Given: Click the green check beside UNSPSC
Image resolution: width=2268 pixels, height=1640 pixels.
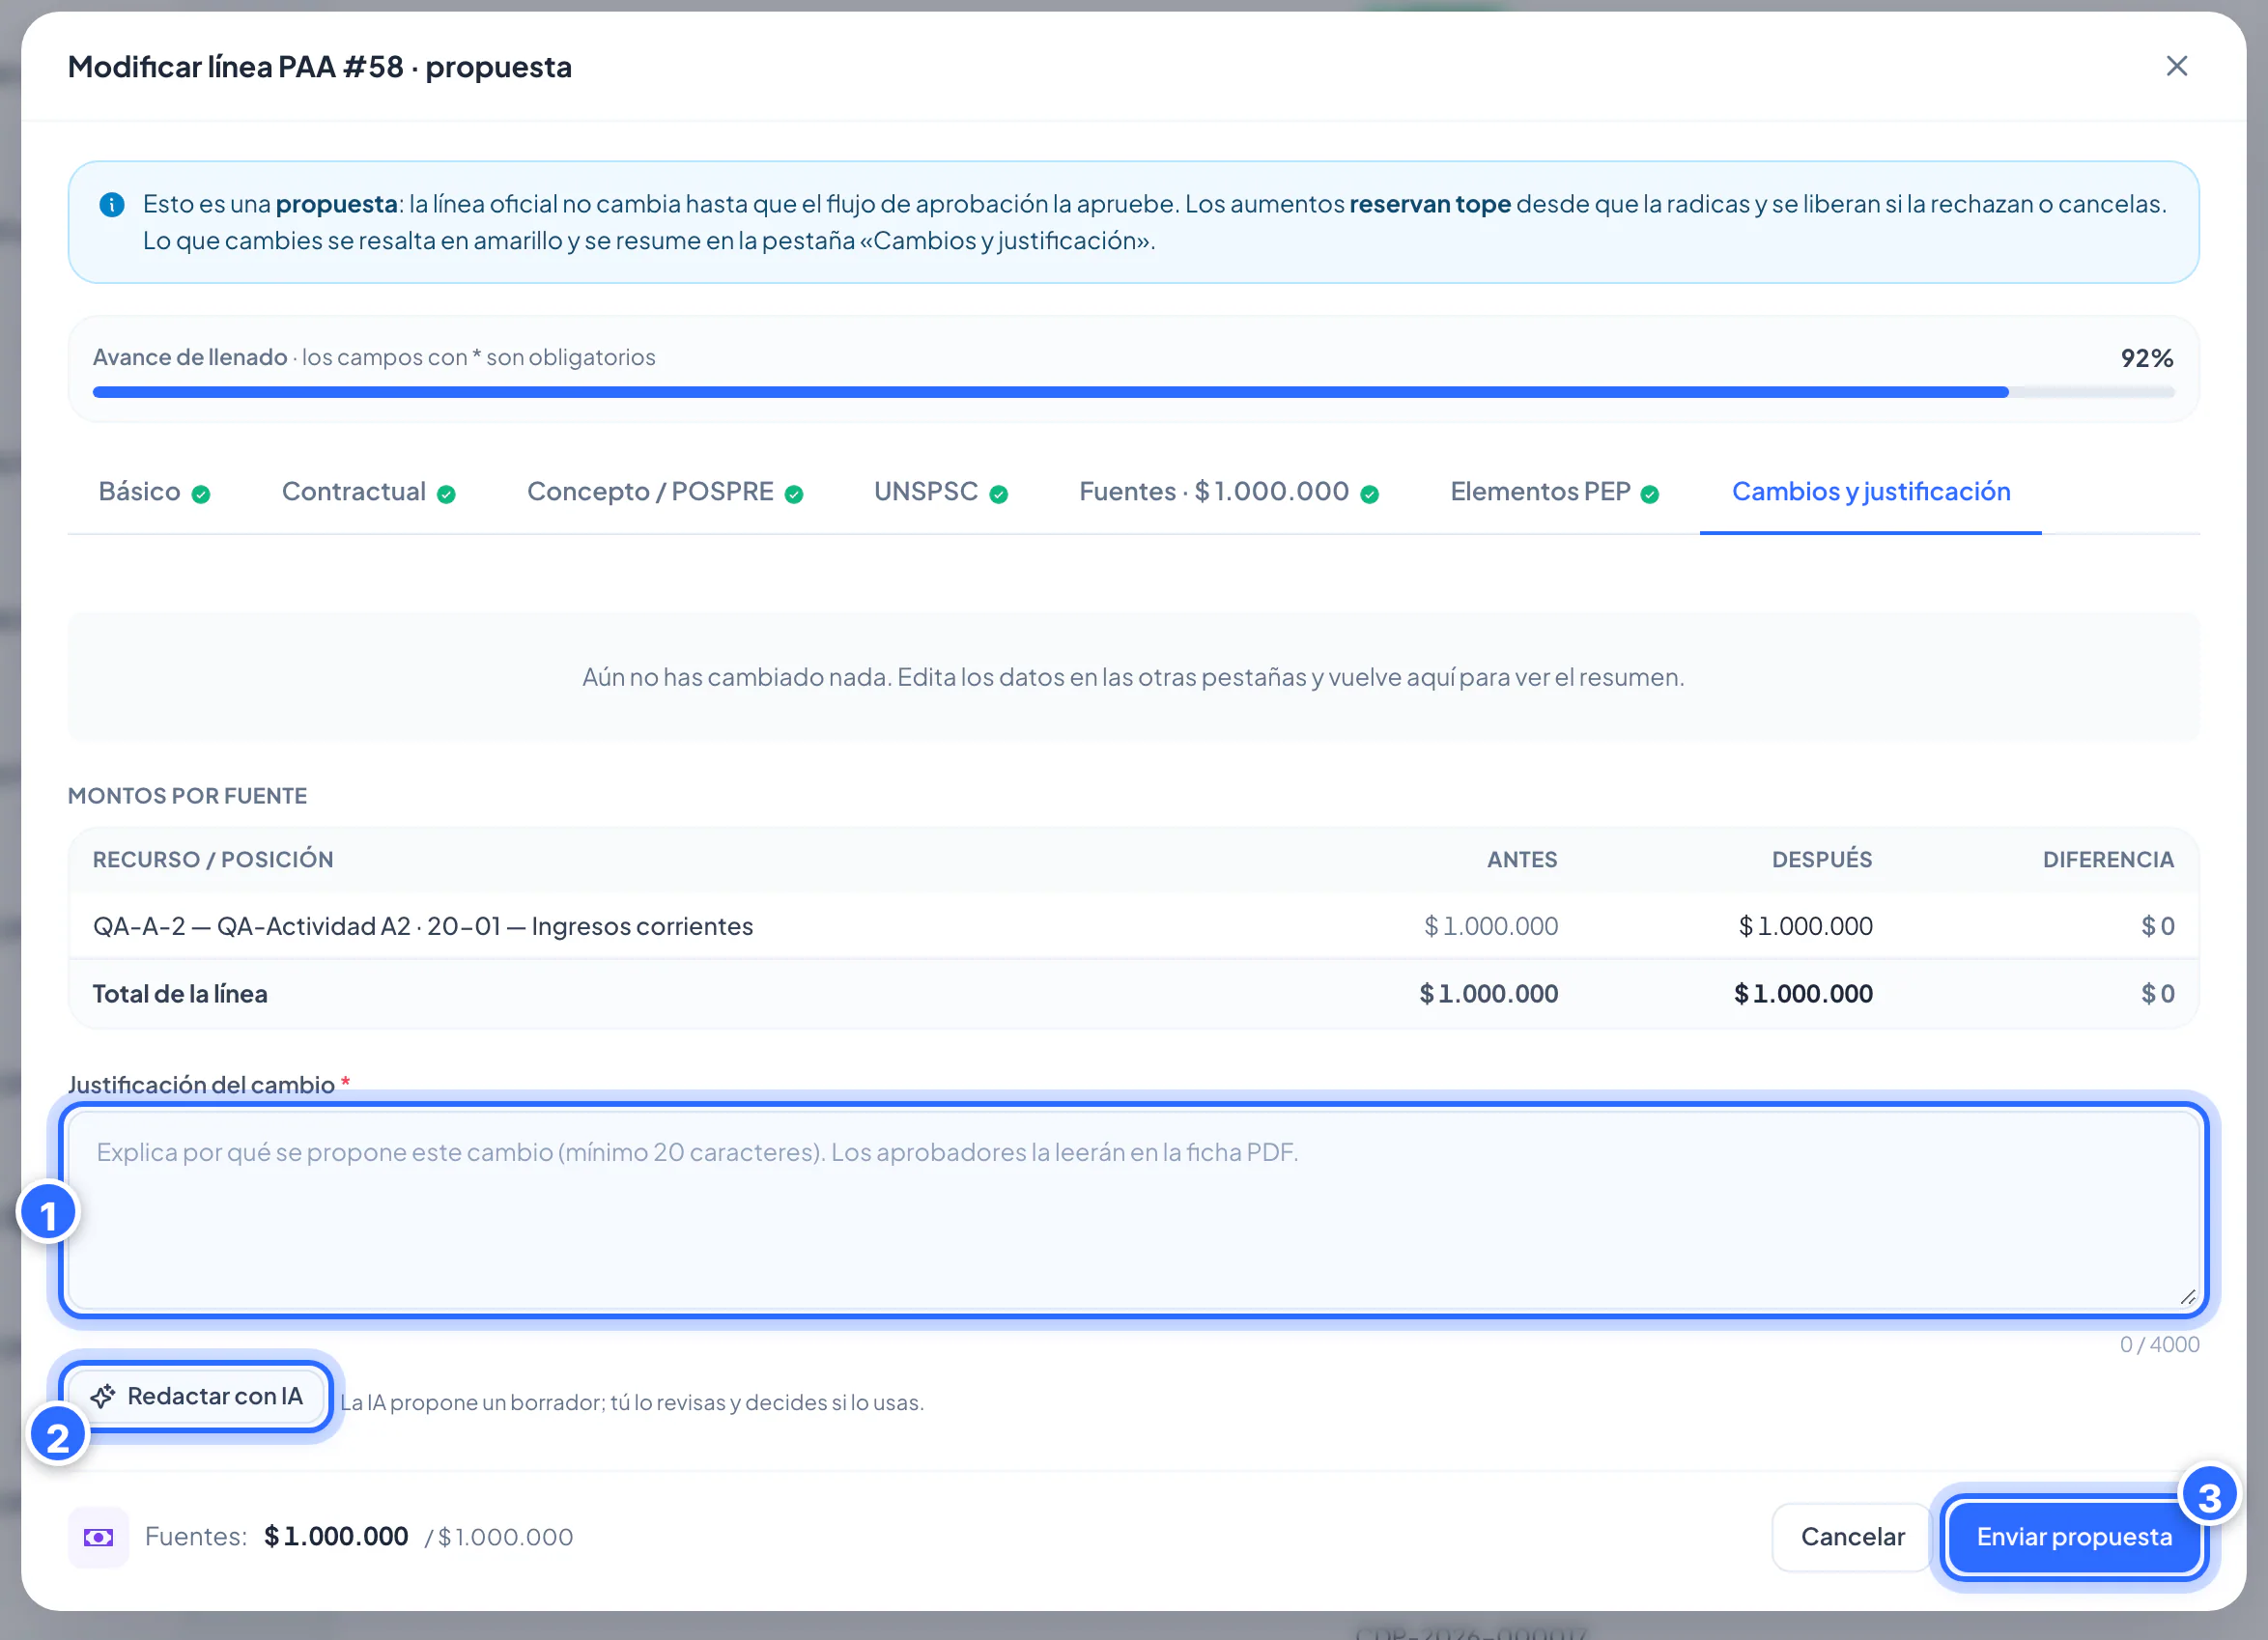Looking at the screenshot, I should (998, 494).
